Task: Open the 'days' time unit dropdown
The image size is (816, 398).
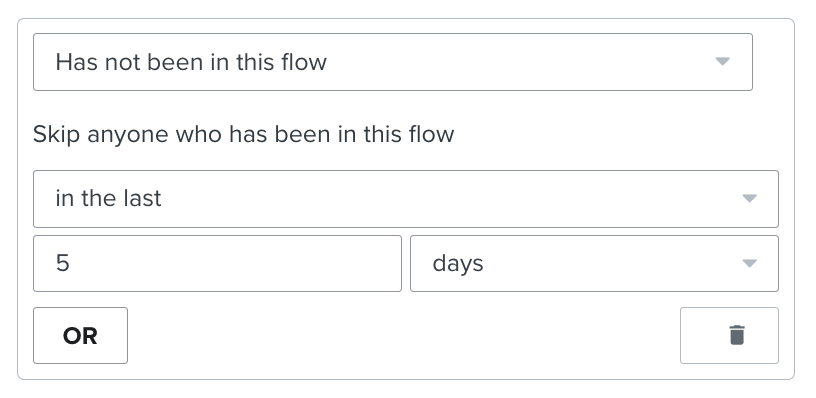Action: point(594,263)
